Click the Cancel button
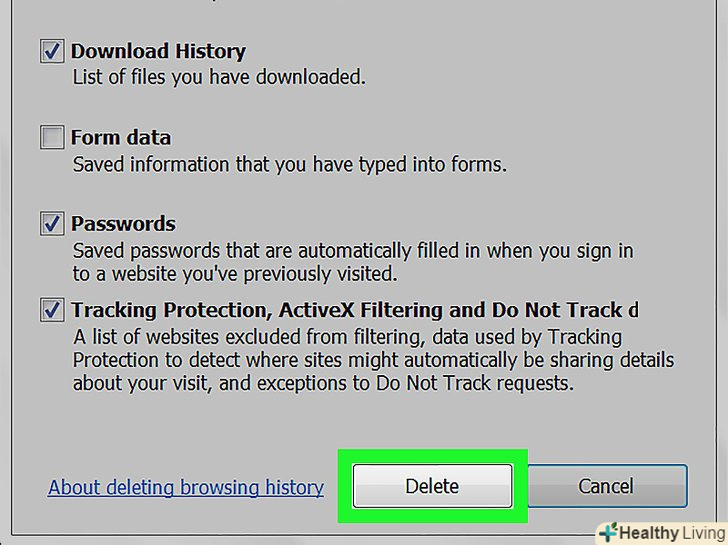 coord(606,487)
